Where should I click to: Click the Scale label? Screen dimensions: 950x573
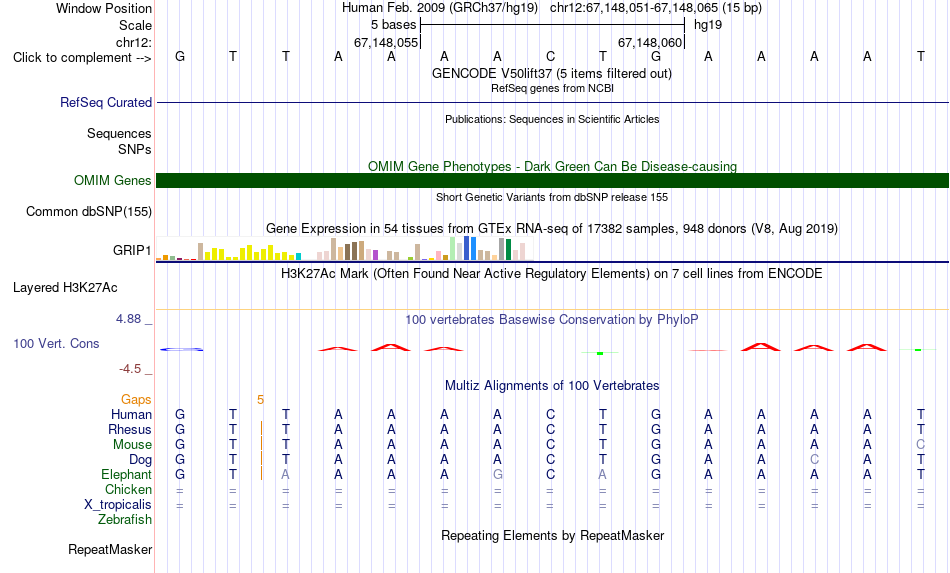point(135,25)
